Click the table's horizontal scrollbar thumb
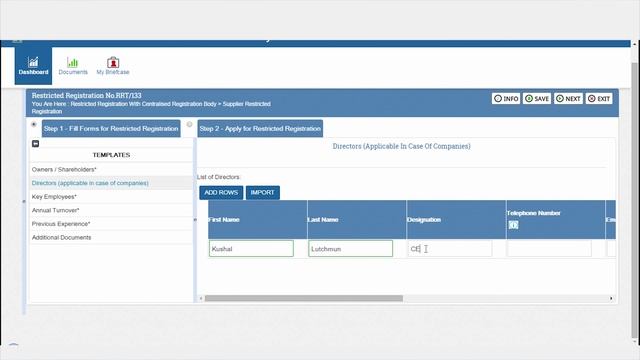 304,298
